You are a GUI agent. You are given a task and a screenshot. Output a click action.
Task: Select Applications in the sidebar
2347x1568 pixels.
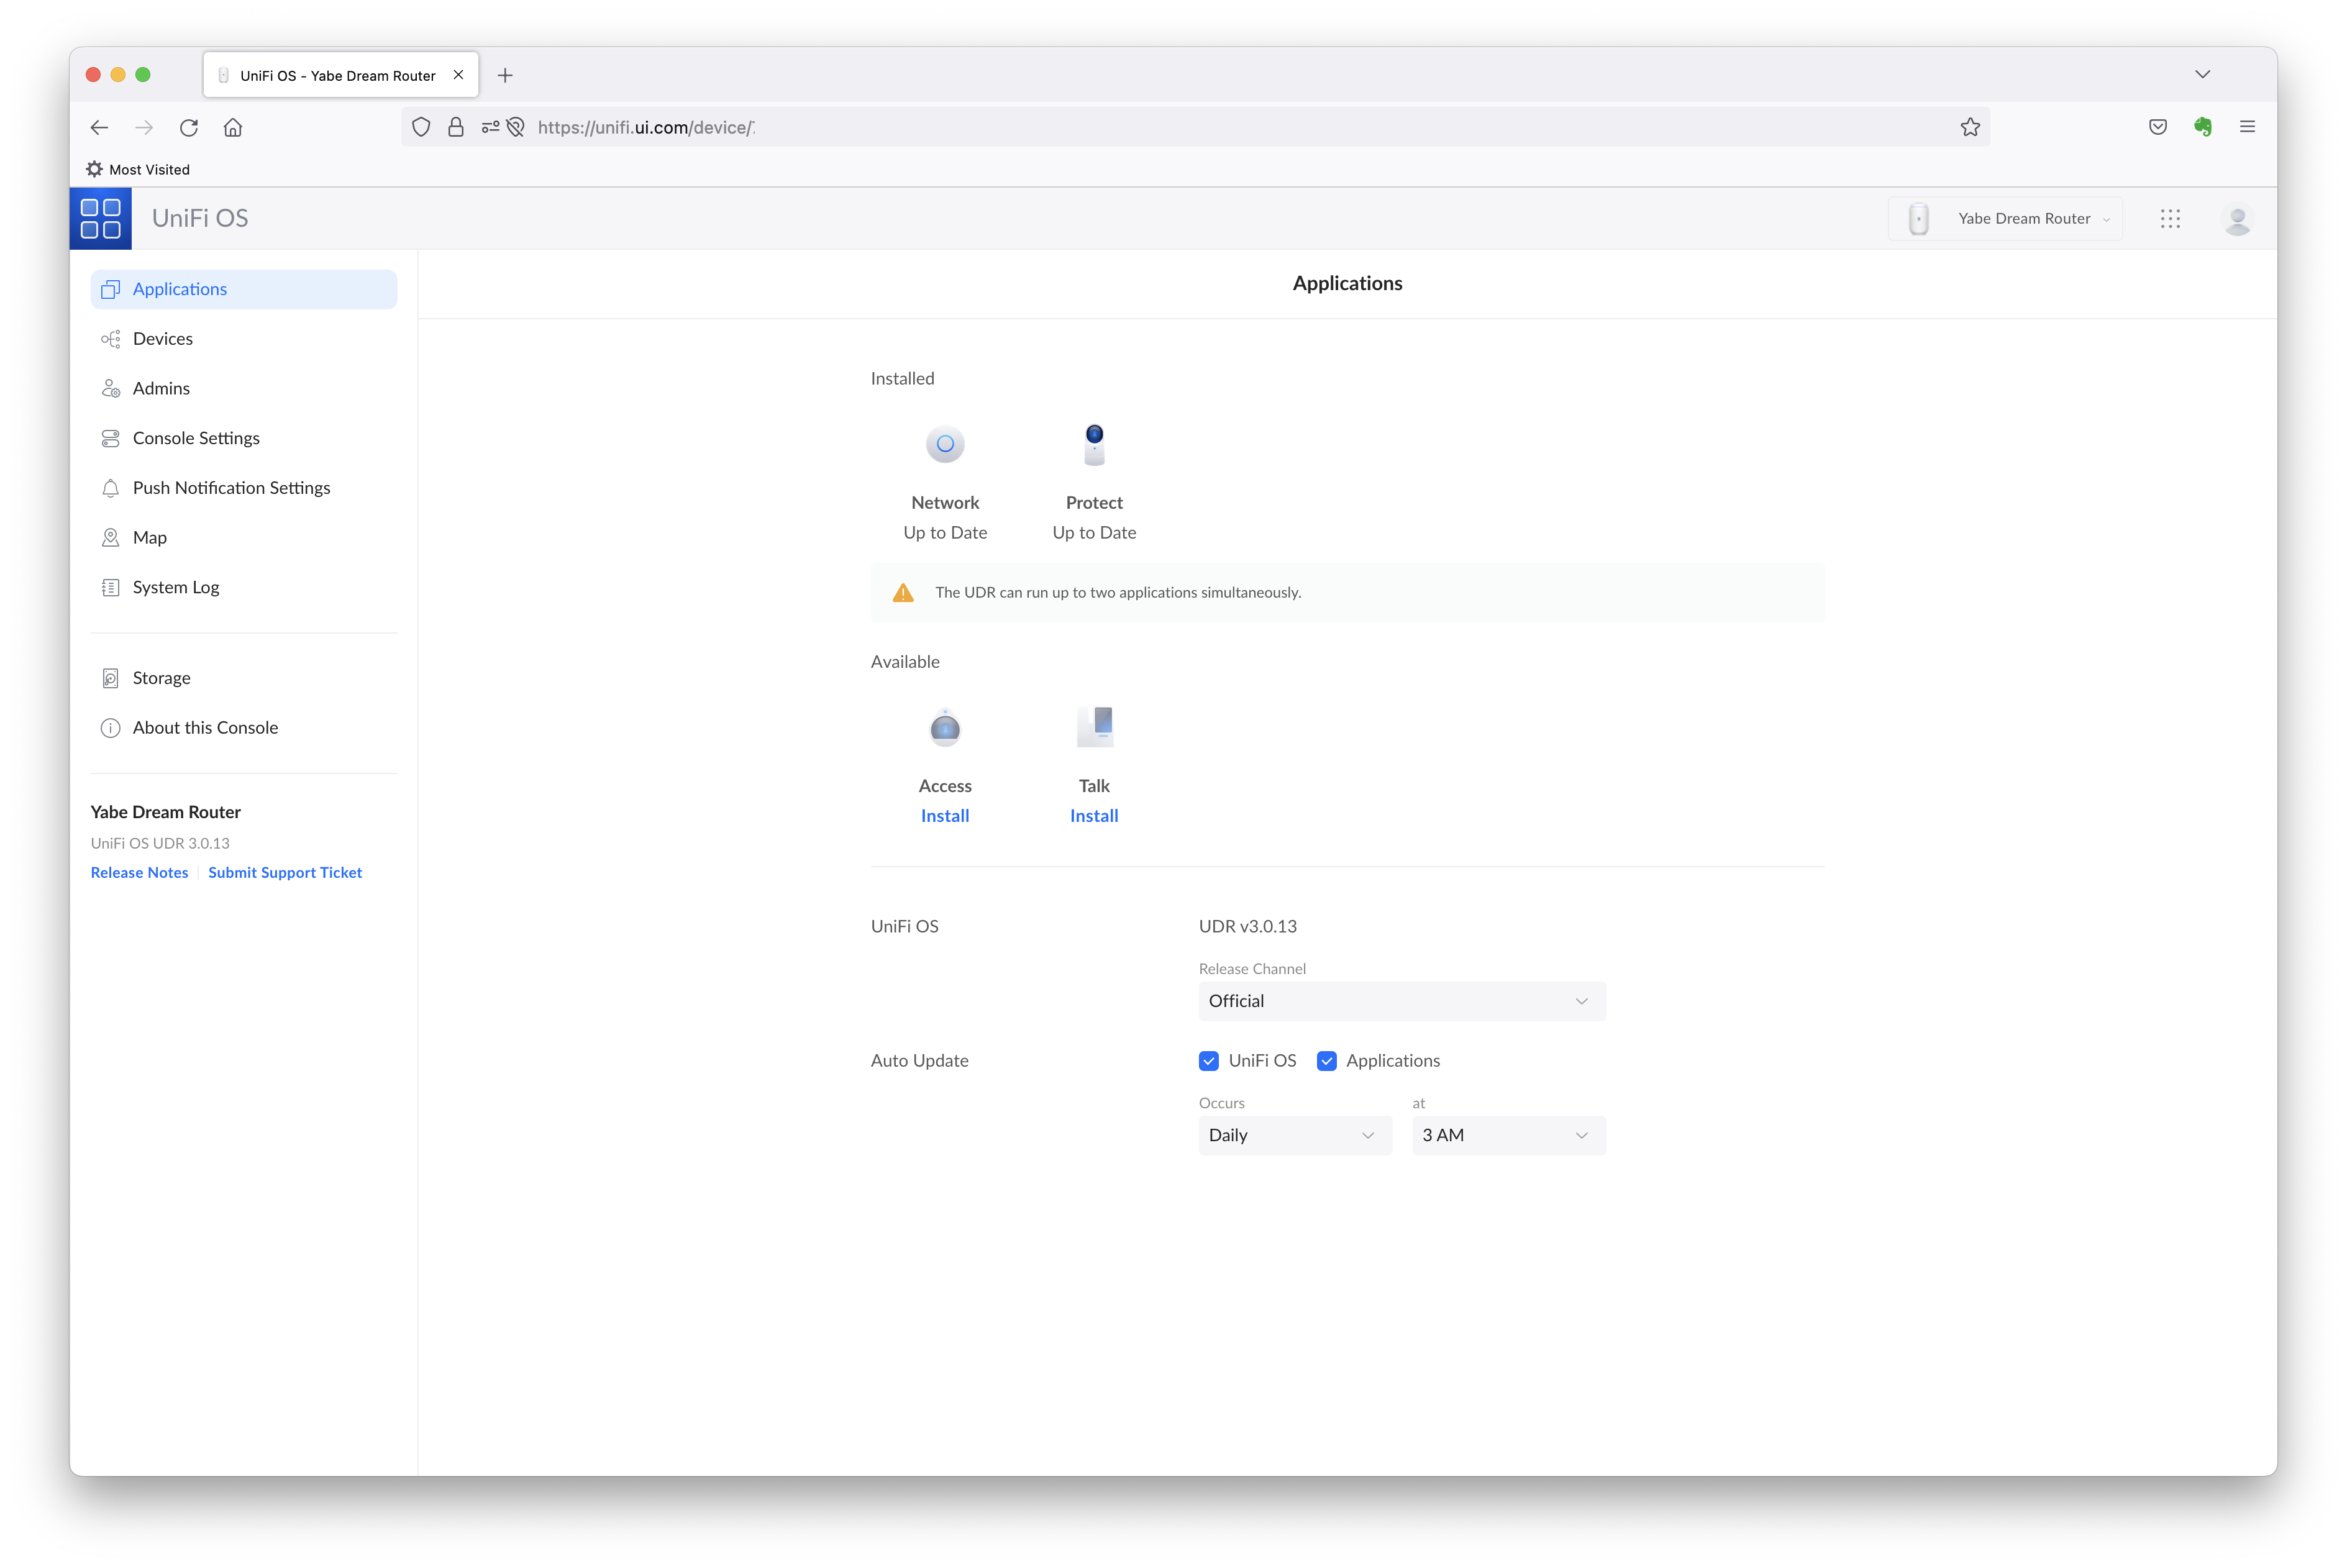244,289
